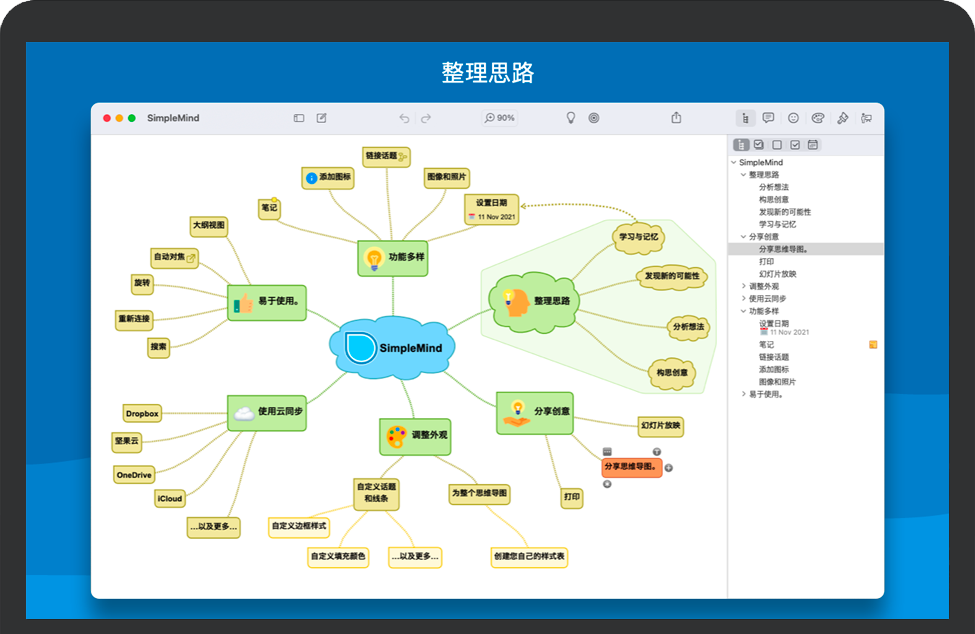Toggle the sidebar panel icon in toolbar

click(x=299, y=118)
